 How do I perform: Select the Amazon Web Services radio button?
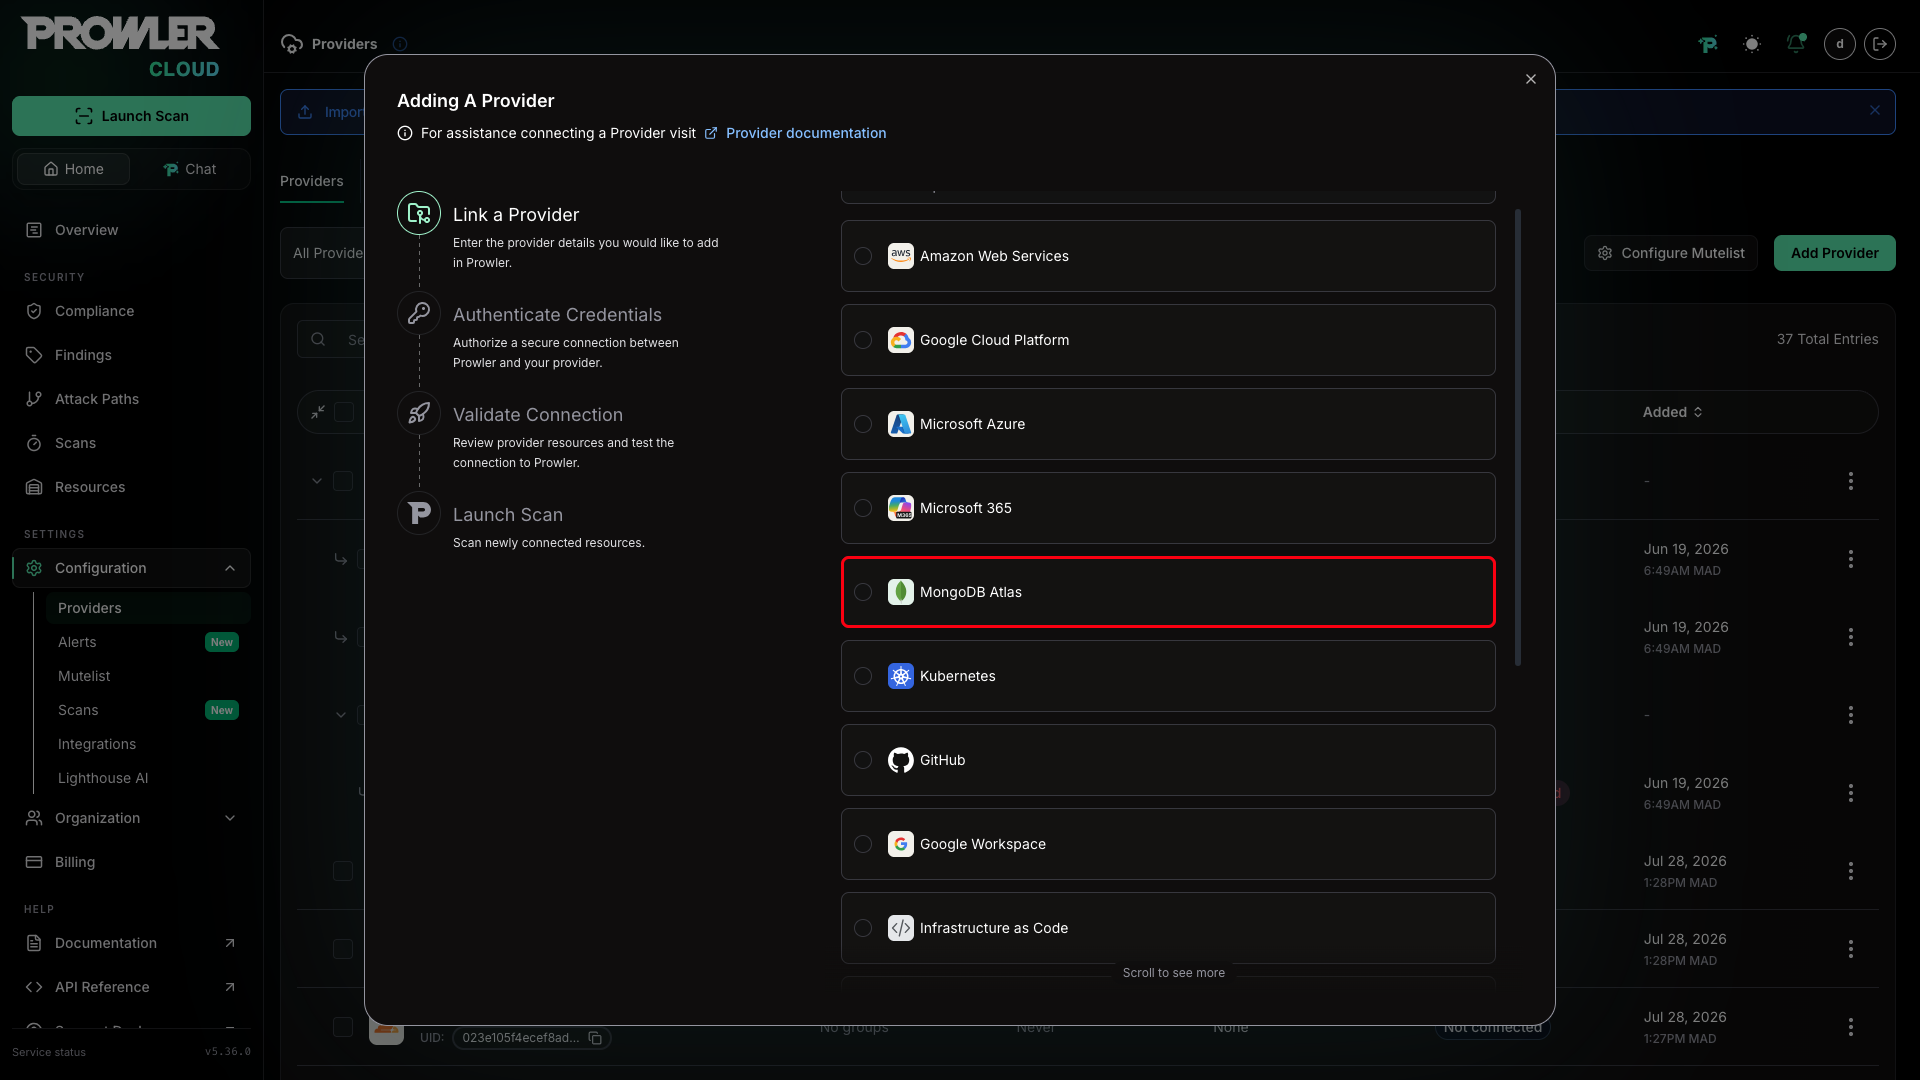pyautogui.click(x=863, y=256)
